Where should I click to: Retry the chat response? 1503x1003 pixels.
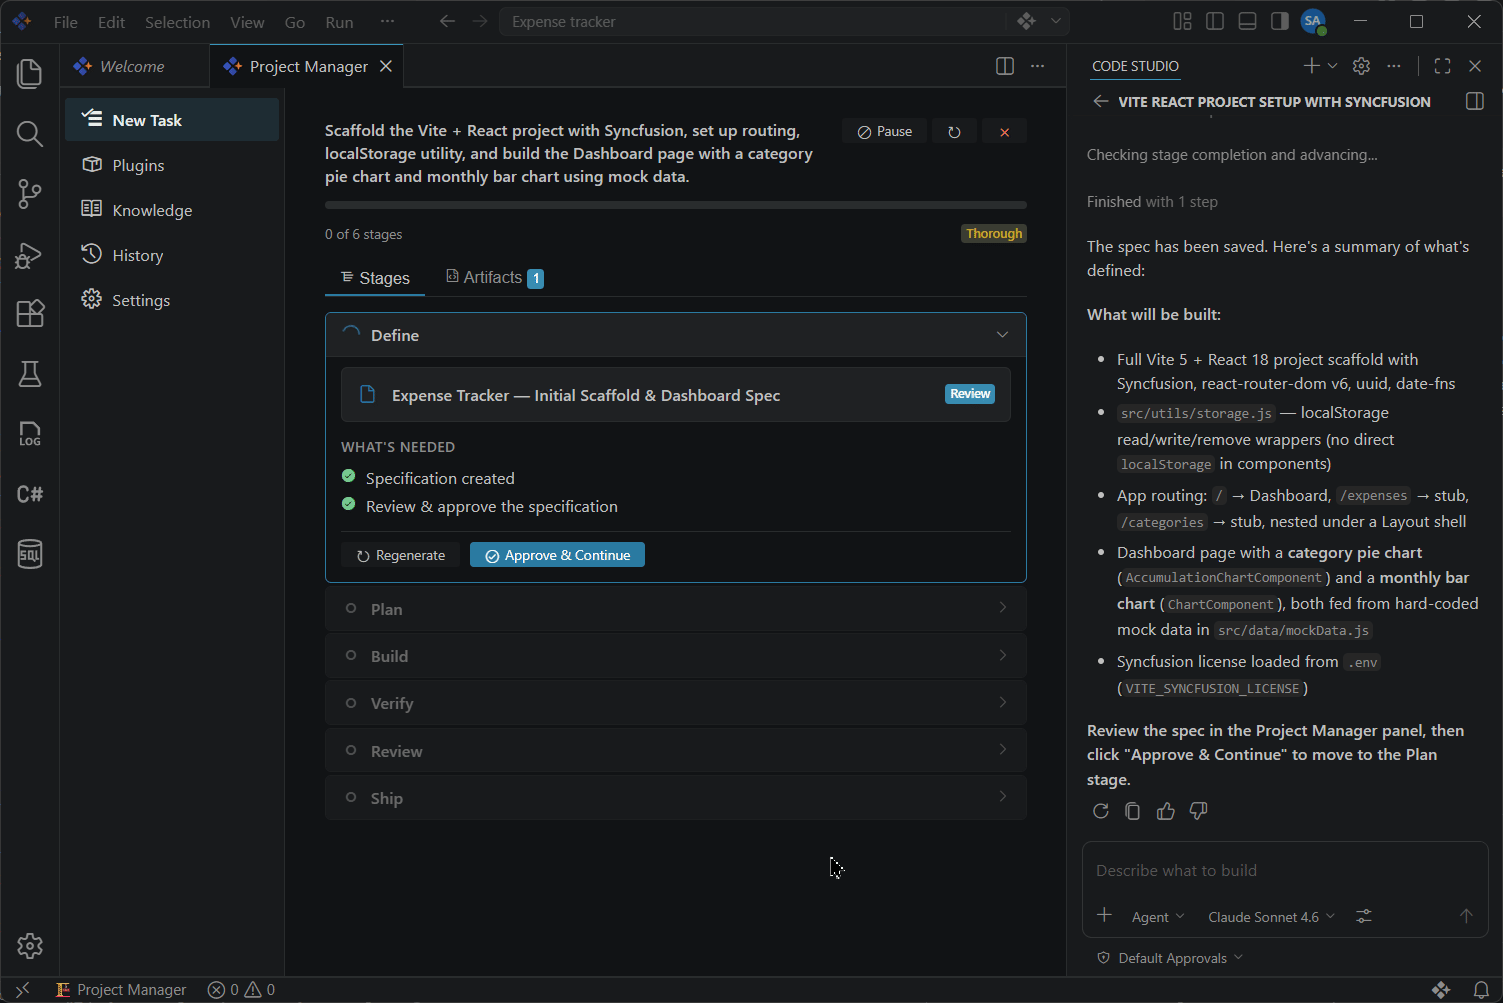click(1101, 811)
